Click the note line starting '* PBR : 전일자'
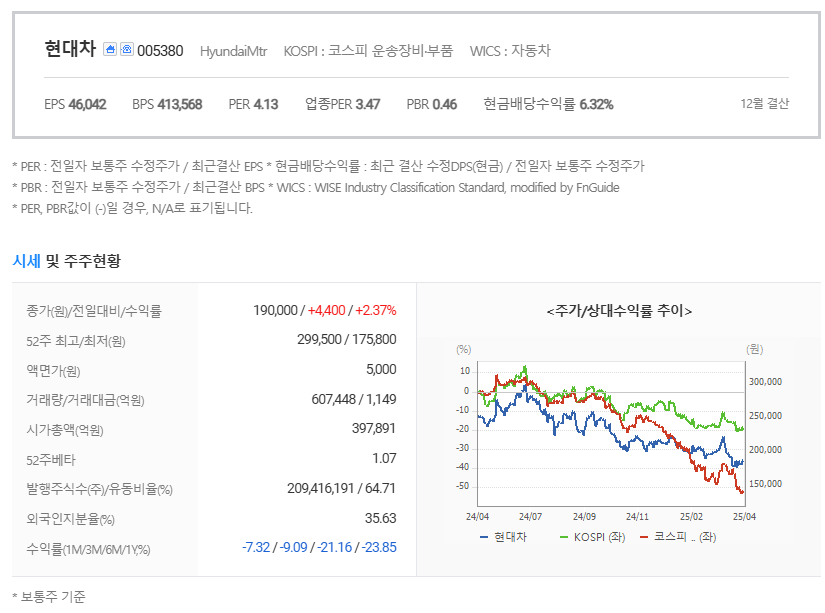Image resolution: width=825 pixels, height=613 pixels. (316, 187)
